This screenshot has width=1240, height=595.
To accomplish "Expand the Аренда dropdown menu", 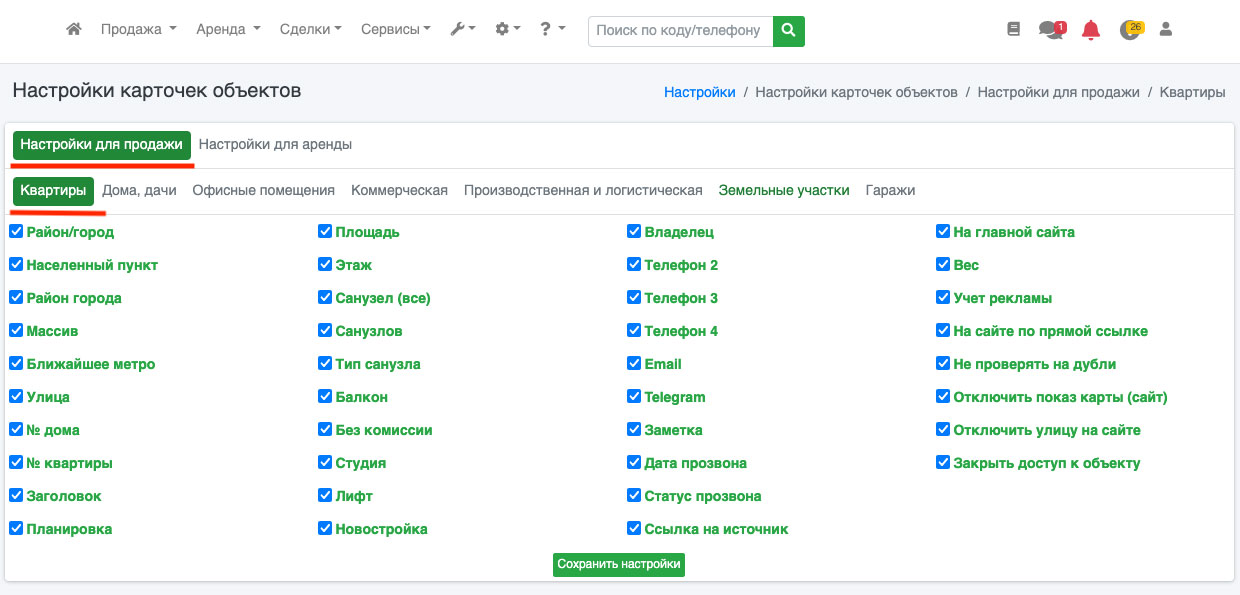I will pos(228,30).
